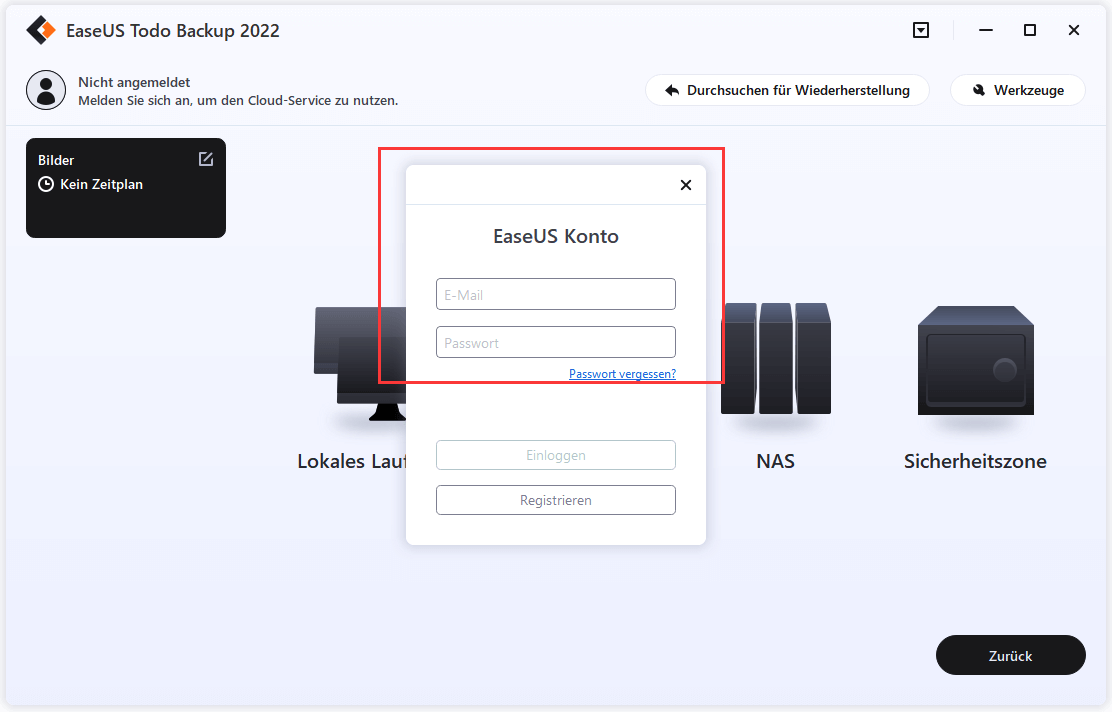Follow the Passwort vergessen? link
1112x712 pixels.
(x=623, y=374)
